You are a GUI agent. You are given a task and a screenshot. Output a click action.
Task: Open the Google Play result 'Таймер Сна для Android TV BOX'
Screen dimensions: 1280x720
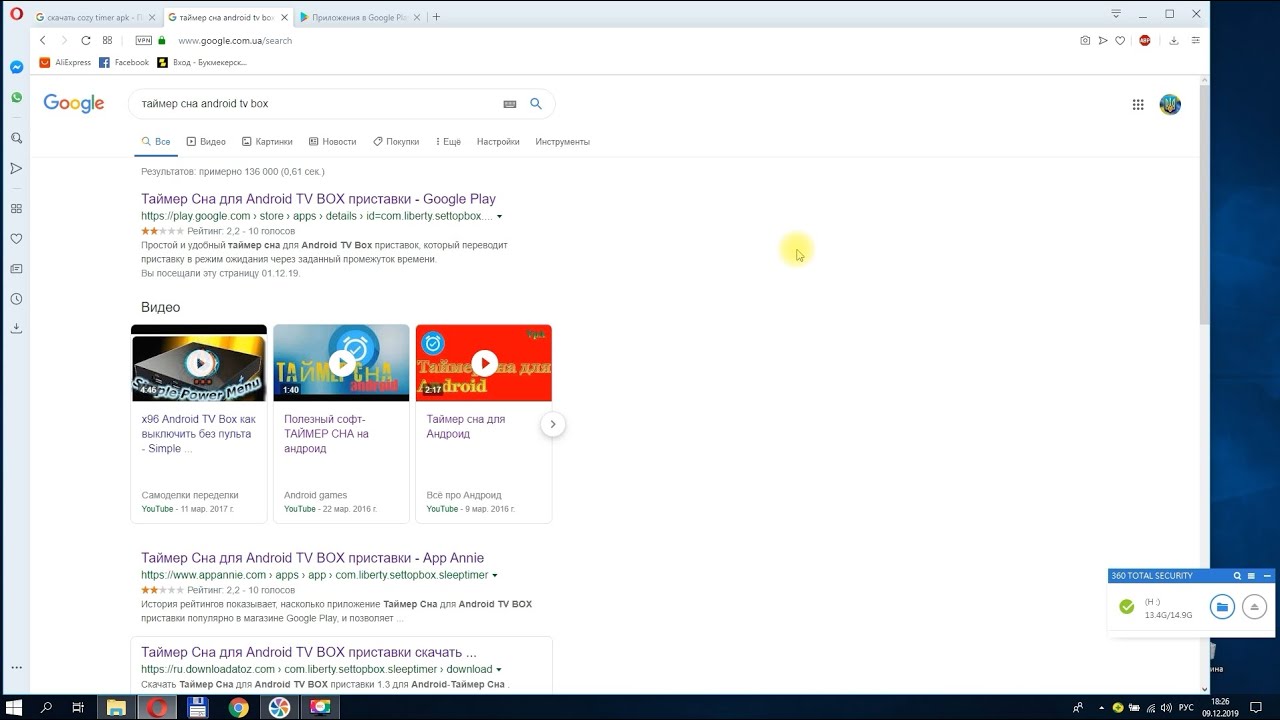pyautogui.click(x=318, y=199)
